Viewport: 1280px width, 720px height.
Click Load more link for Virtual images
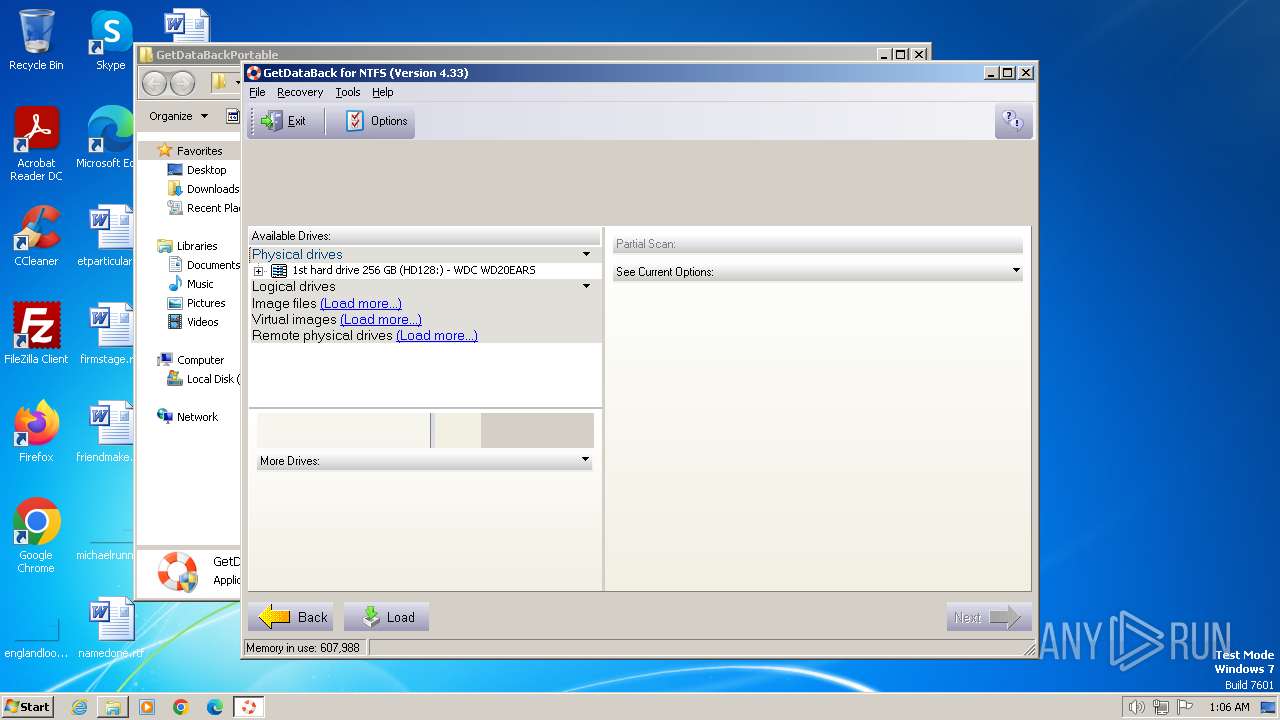pyautogui.click(x=381, y=319)
